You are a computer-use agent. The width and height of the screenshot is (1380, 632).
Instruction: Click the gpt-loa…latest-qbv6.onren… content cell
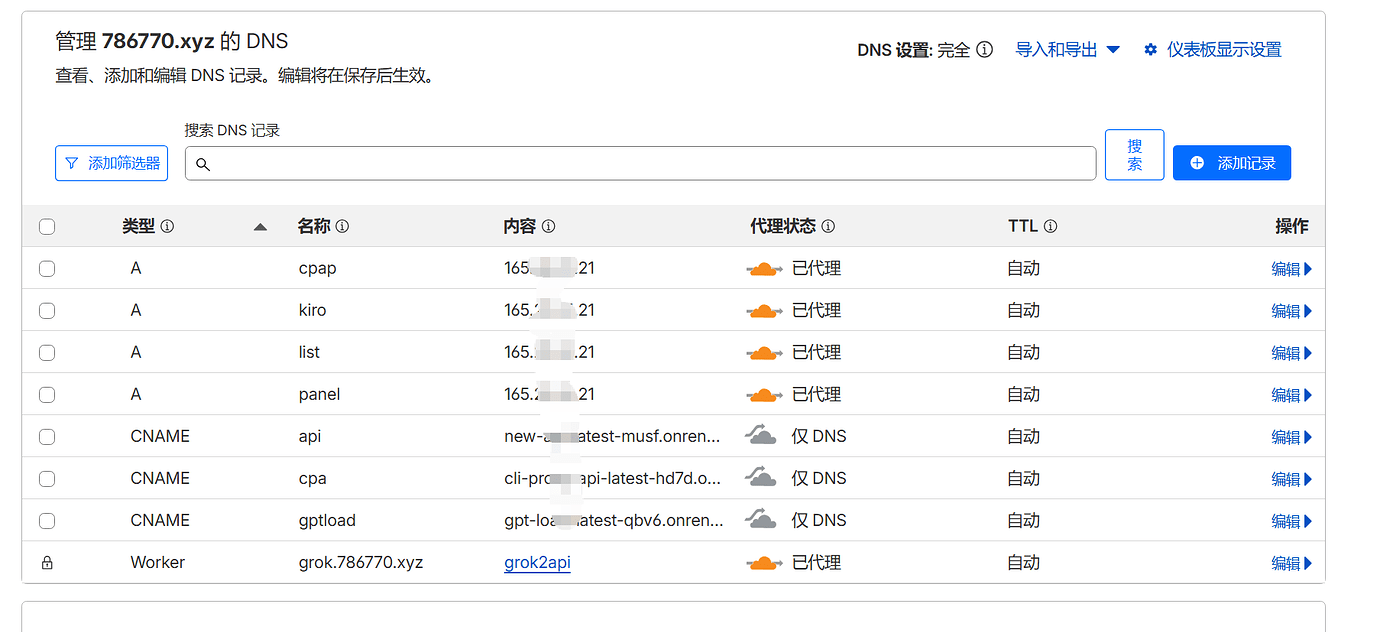pos(613,521)
